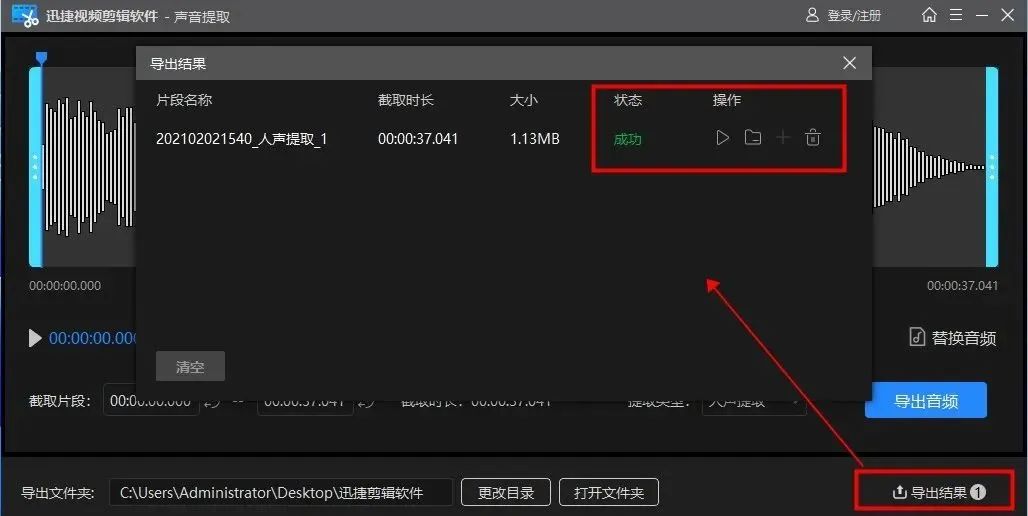The height and width of the screenshot is (516, 1028).
Task: Click 替换音频 option
Action: pyautogui.click(x=953, y=338)
